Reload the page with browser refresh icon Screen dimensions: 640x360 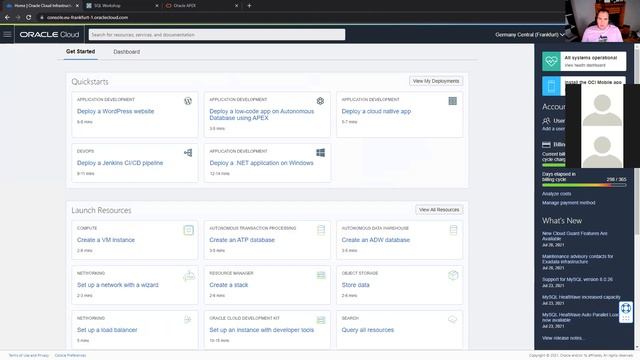coord(29,18)
